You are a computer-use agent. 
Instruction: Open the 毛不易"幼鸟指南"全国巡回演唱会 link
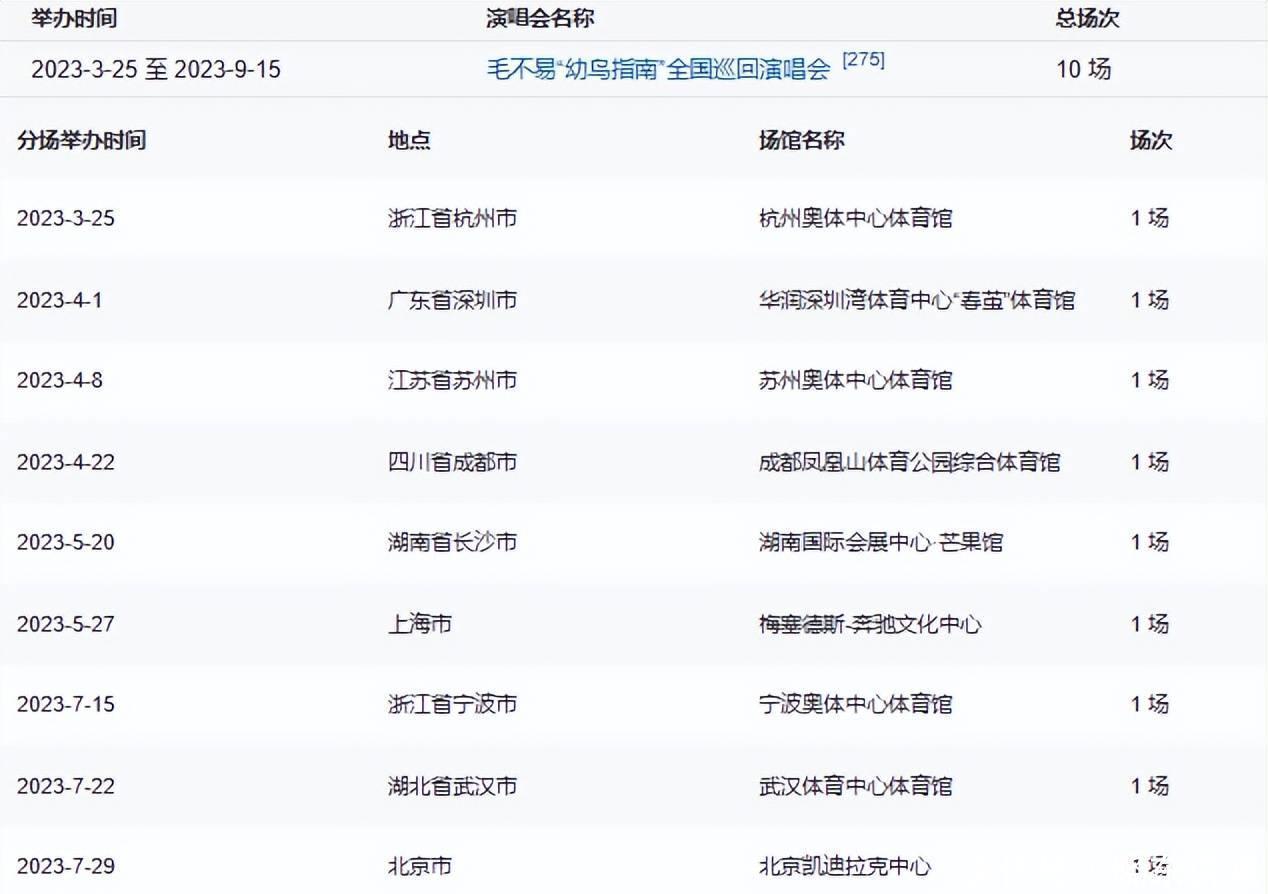pyautogui.click(x=658, y=70)
